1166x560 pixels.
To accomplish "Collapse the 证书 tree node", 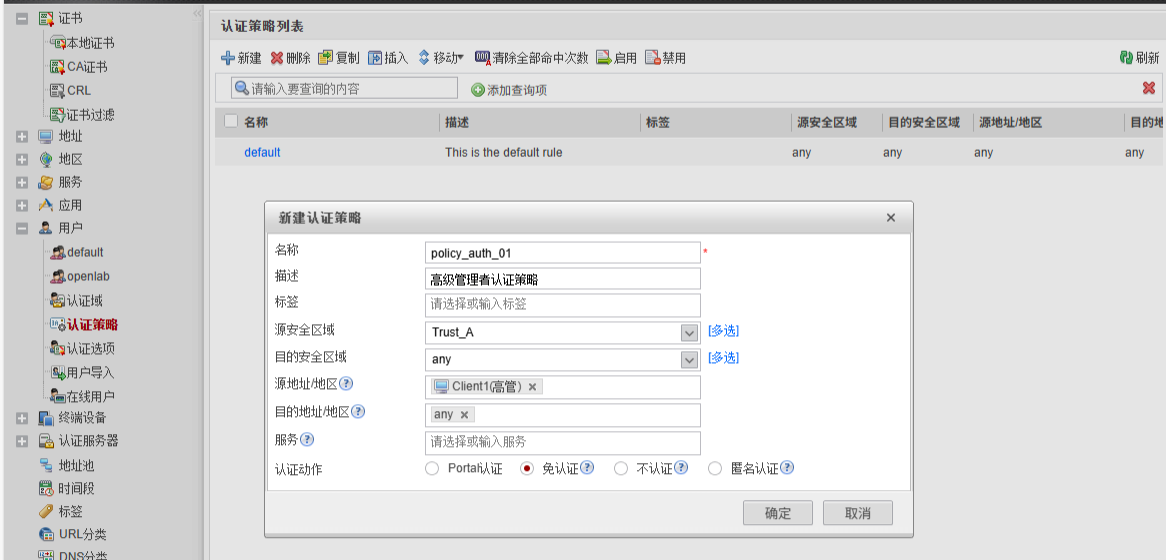I will pos(22,19).
